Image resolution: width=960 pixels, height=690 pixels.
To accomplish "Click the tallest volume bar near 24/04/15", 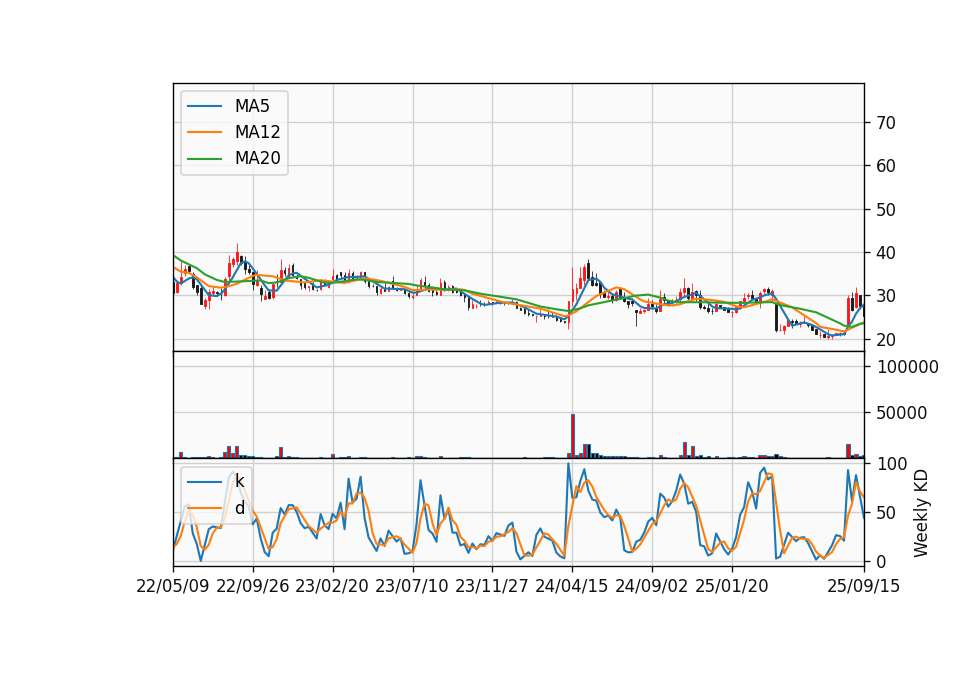I will (x=573, y=436).
